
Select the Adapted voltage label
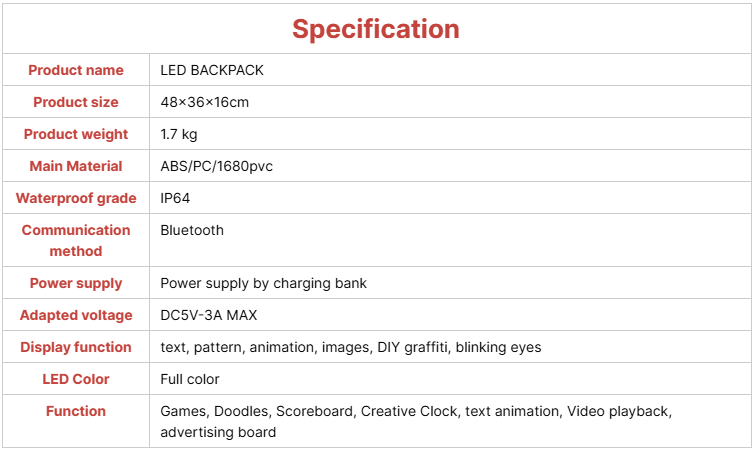coord(76,315)
